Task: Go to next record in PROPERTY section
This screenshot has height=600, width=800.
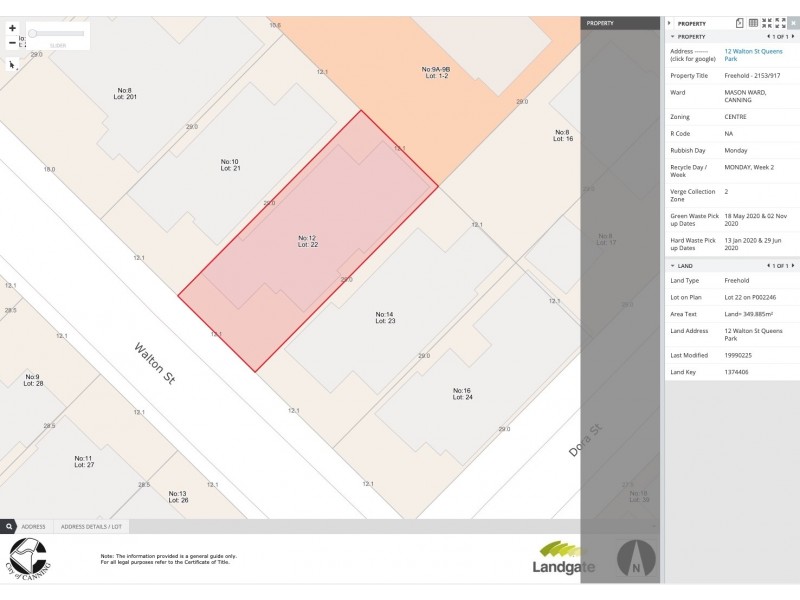Action: 795,36
